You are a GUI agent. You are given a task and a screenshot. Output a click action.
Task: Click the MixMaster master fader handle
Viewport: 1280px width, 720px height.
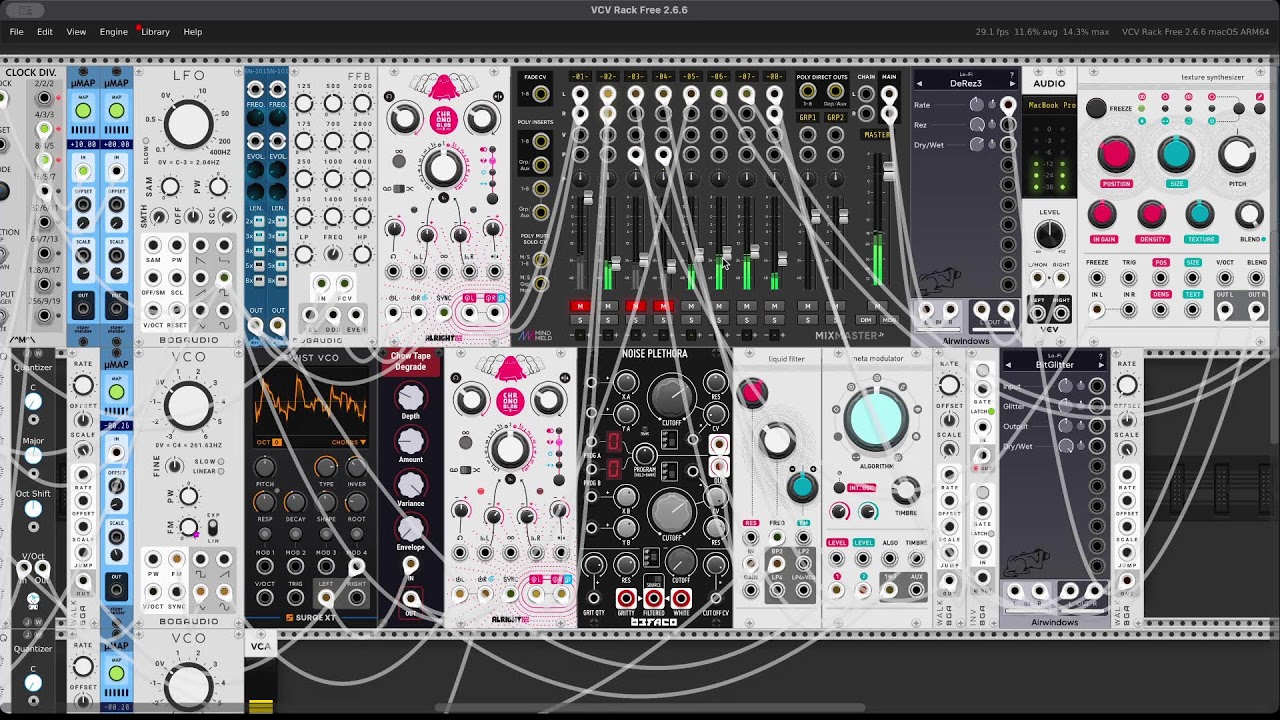click(888, 172)
